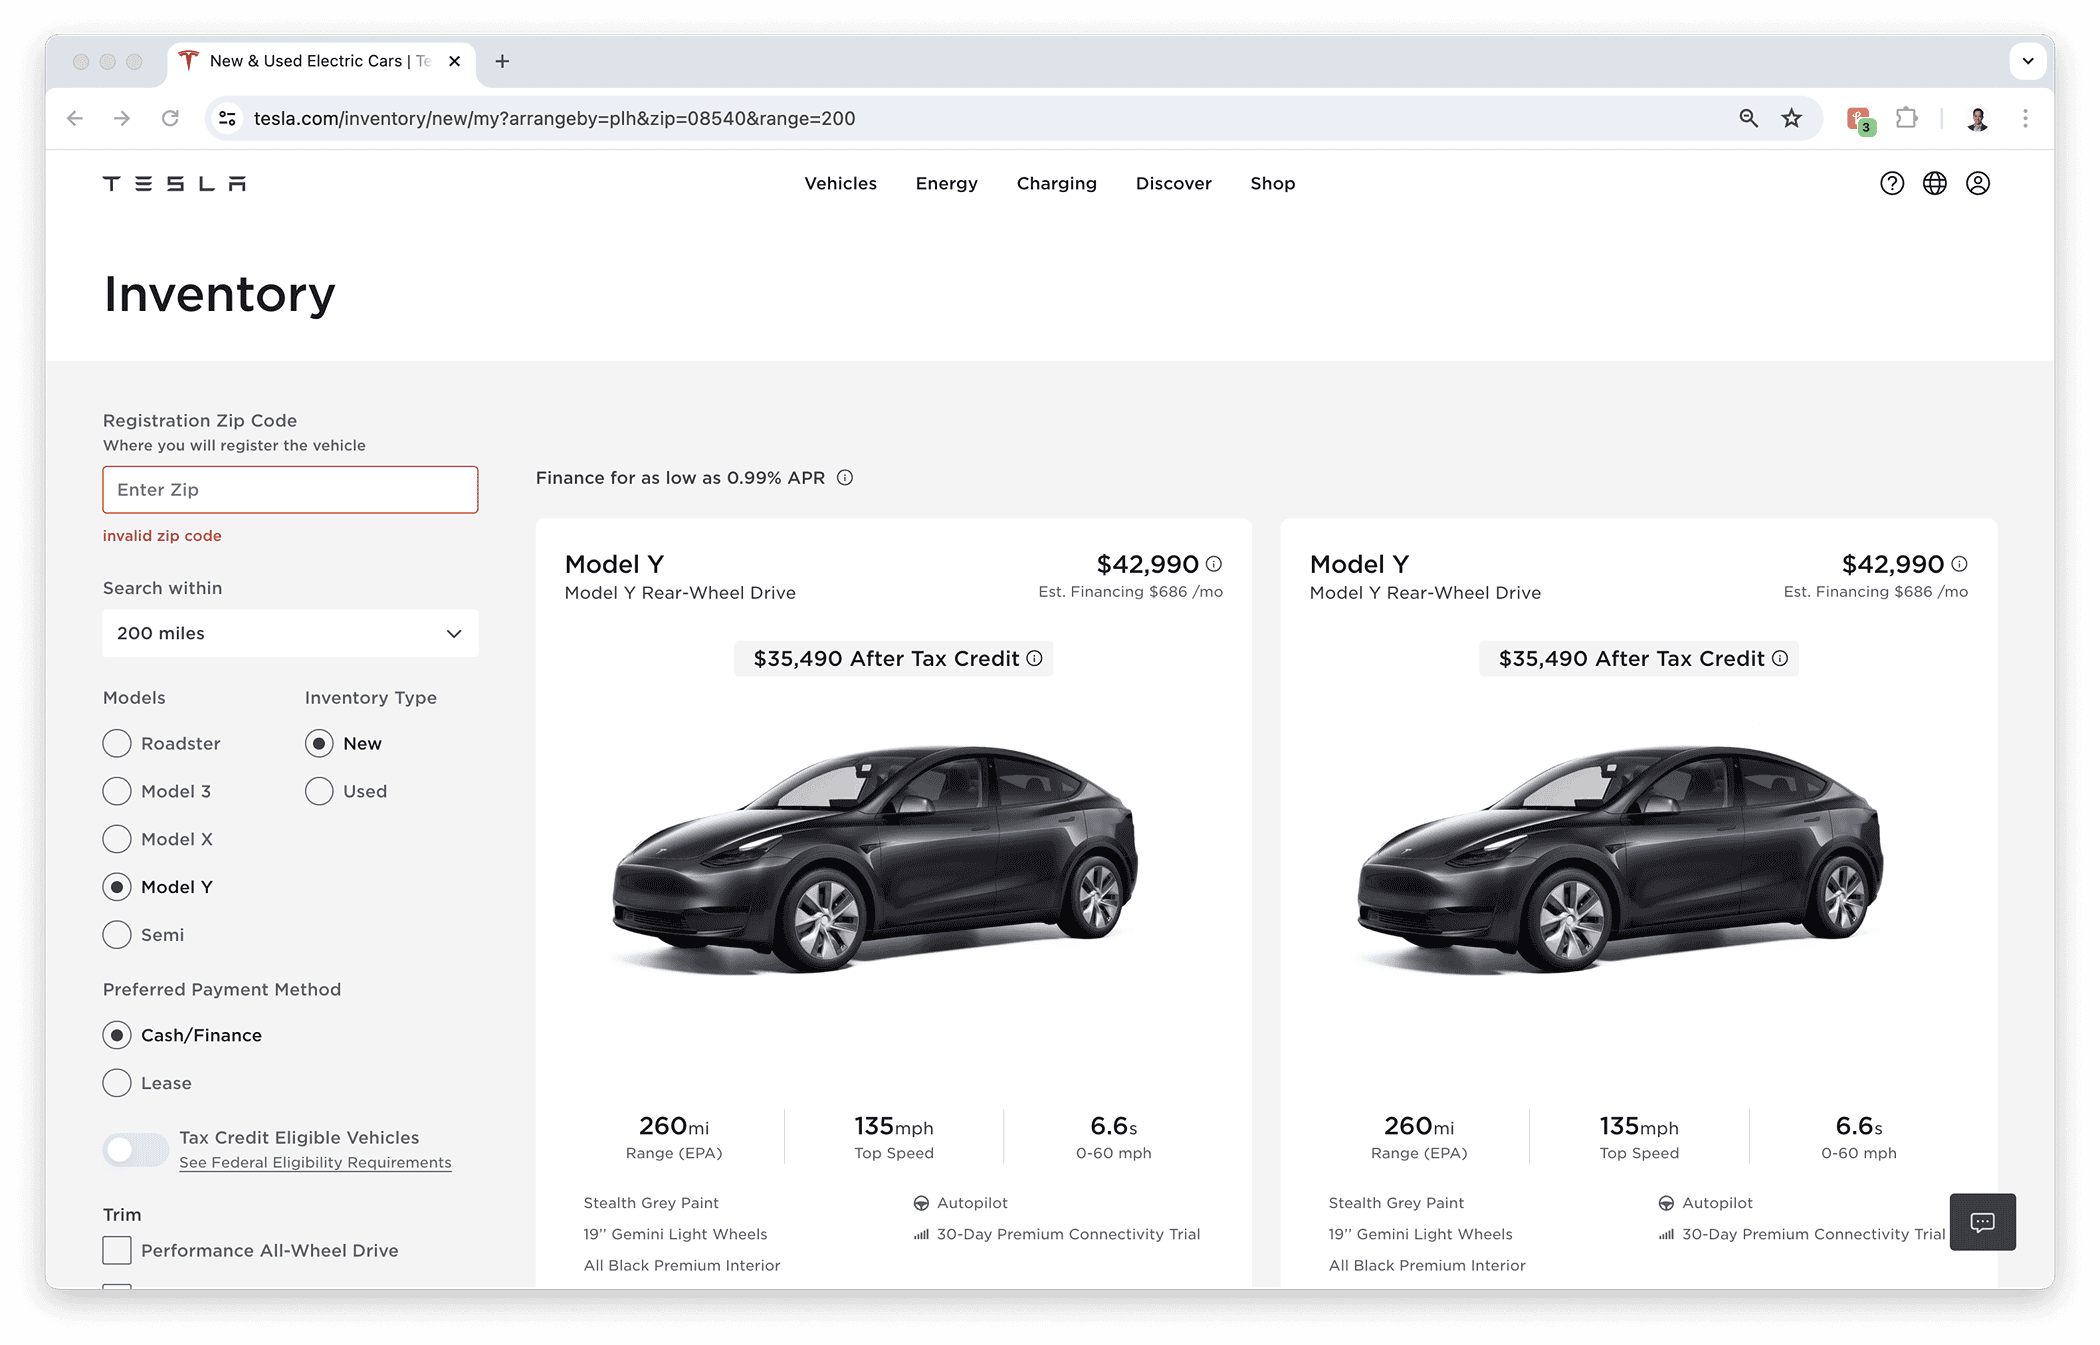Select the Used inventory type radio
Image resolution: width=2100 pixels, height=1345 pixels.
319,791
